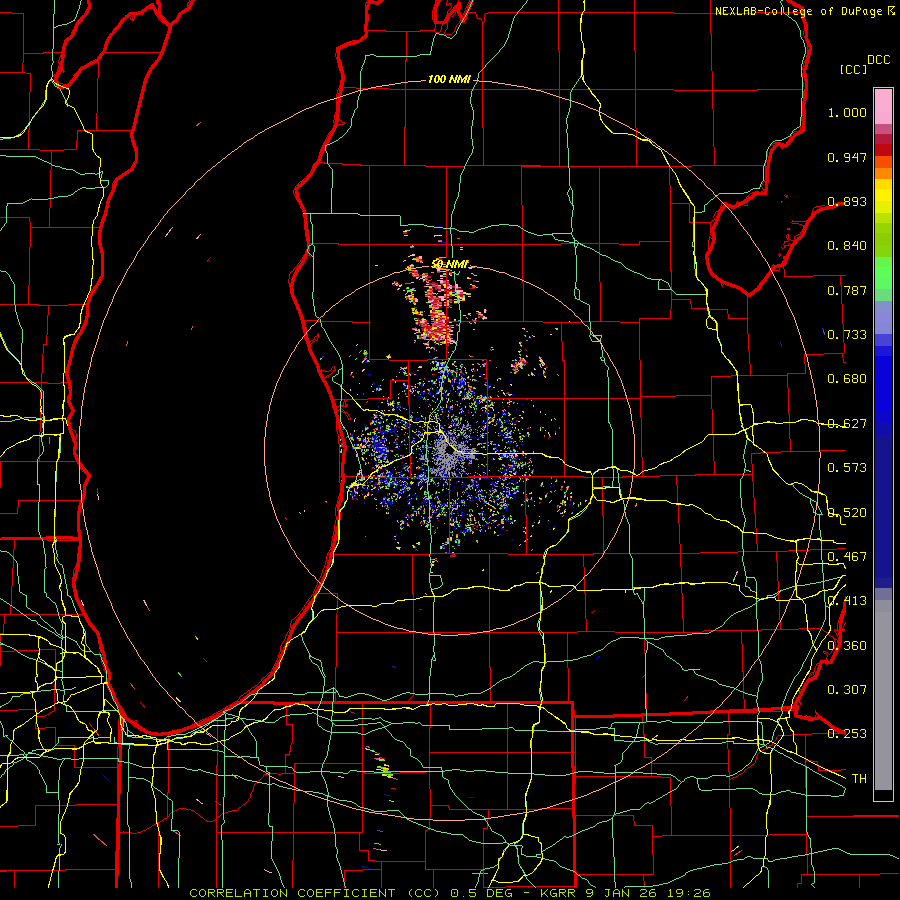Viewport: 900px width, 900px height.
Task: Click the 50 NMI range ring label
Action: 450,264
